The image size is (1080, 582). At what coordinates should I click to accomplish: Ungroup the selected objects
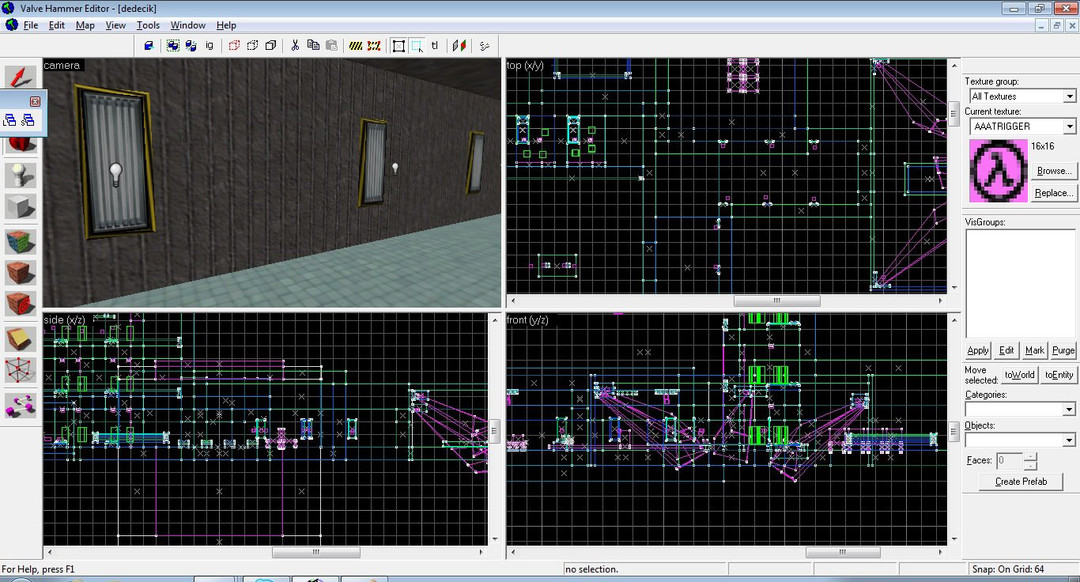191,45
